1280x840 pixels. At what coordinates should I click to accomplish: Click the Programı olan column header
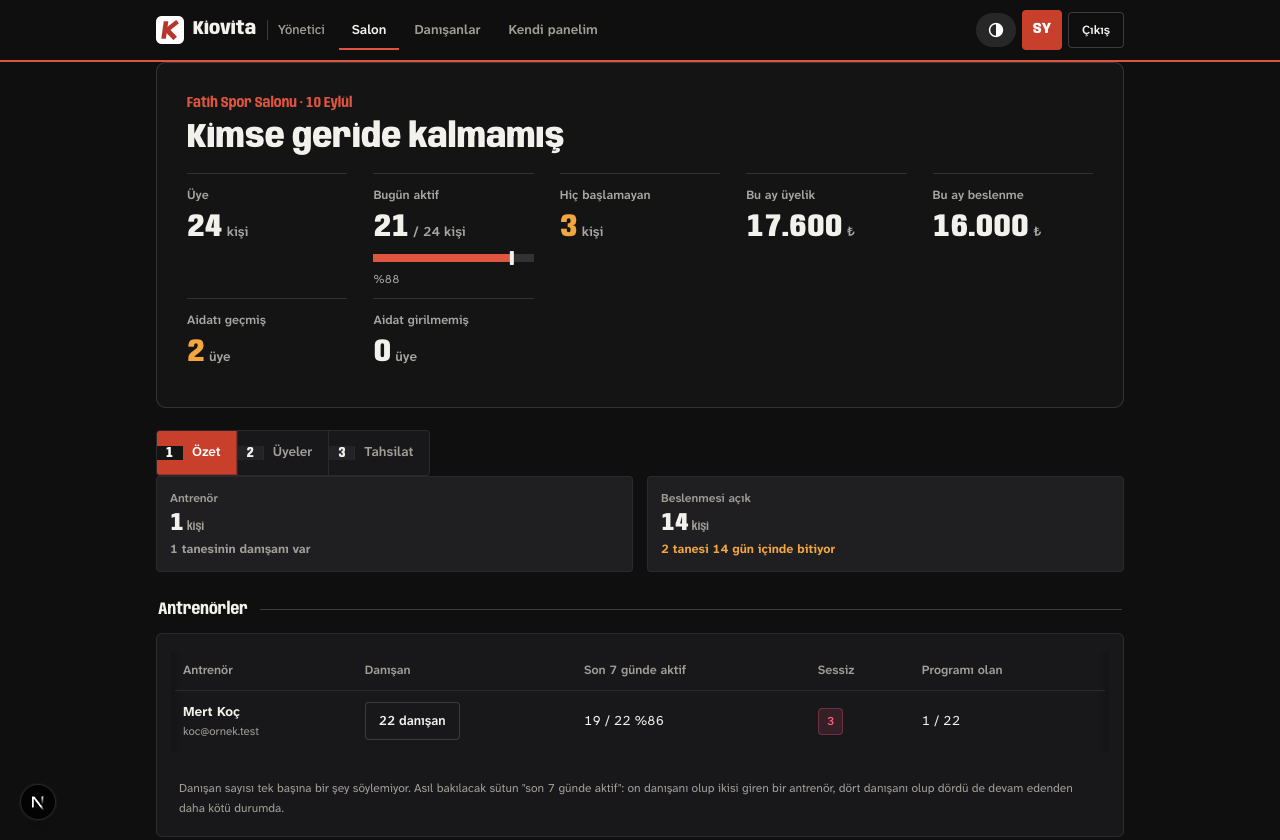click(962, 670)
